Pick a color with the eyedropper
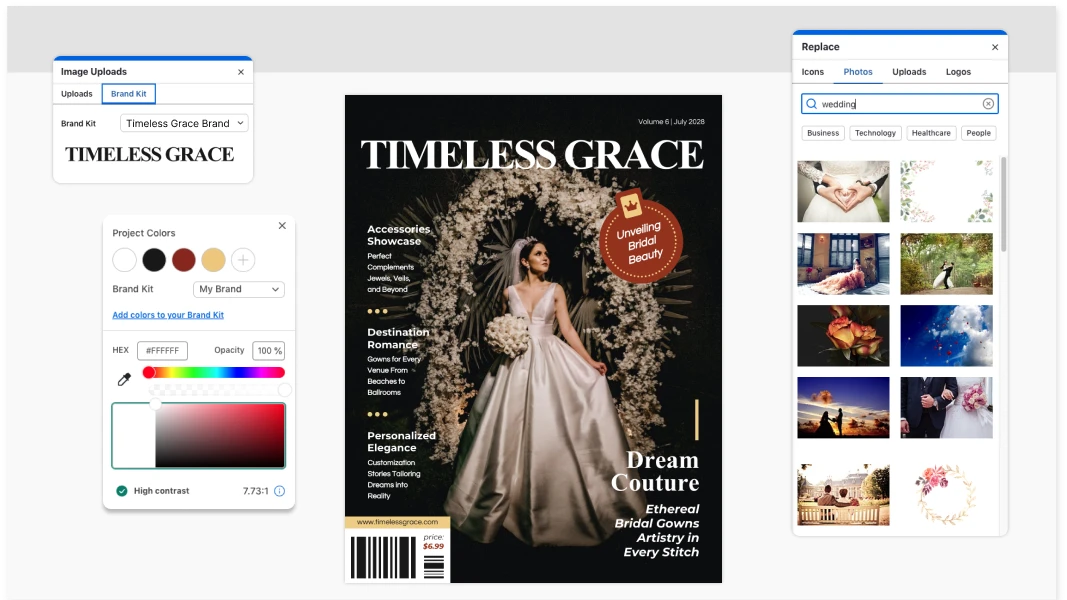This screenshot has width=1067, height=600. click(x=124, y=380)
